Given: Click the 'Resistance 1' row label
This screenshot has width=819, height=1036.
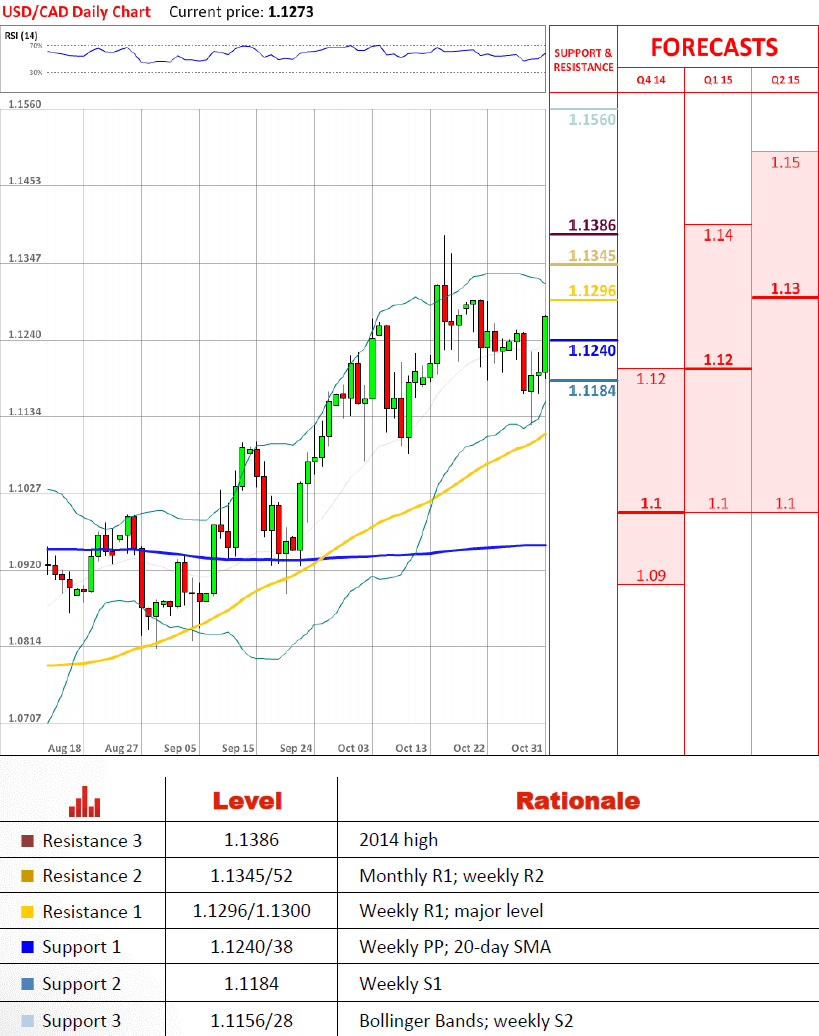Looking at the screenshot, I should tap(92, 912).
